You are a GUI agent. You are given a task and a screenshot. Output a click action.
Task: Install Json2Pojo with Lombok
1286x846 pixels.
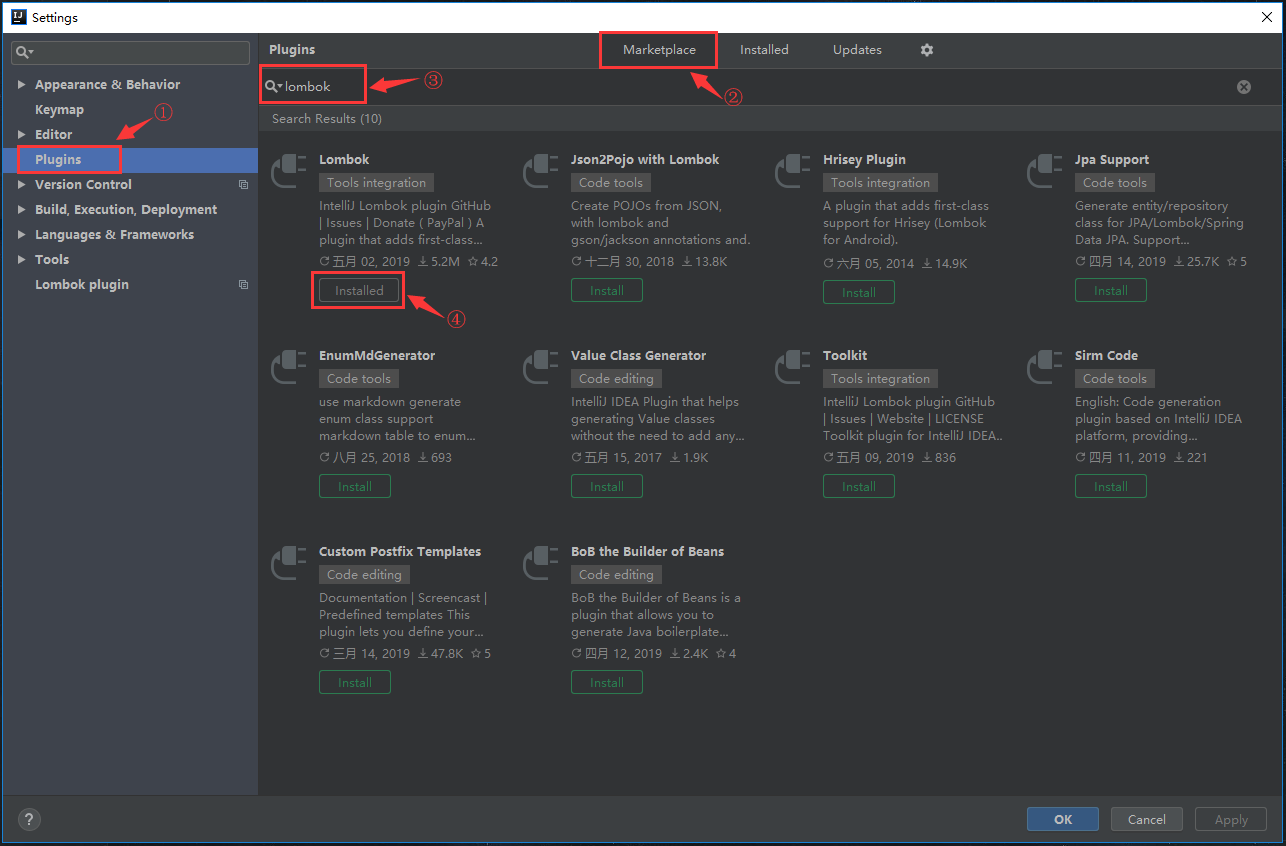click(607, 290)
